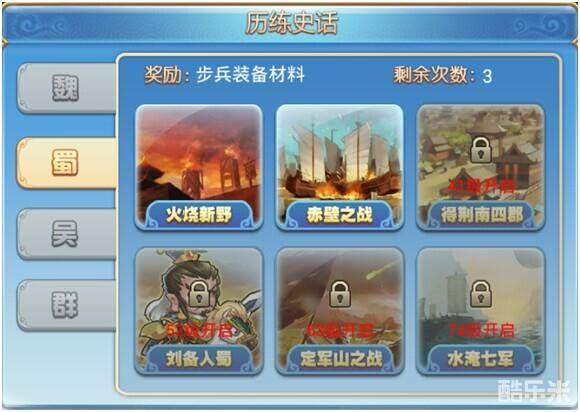Open the 群 faction tab

pos(67,305)
